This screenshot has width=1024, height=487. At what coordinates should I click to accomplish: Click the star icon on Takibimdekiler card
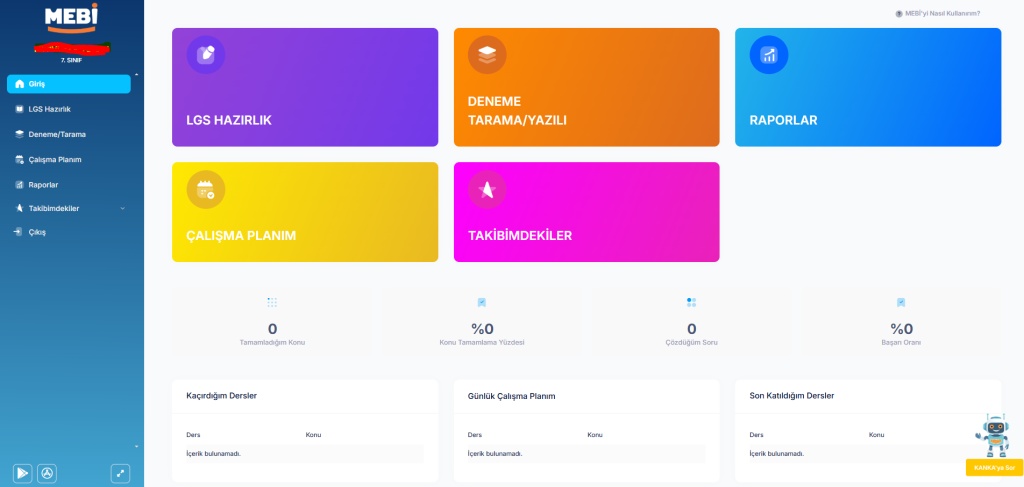pos(487,190)
